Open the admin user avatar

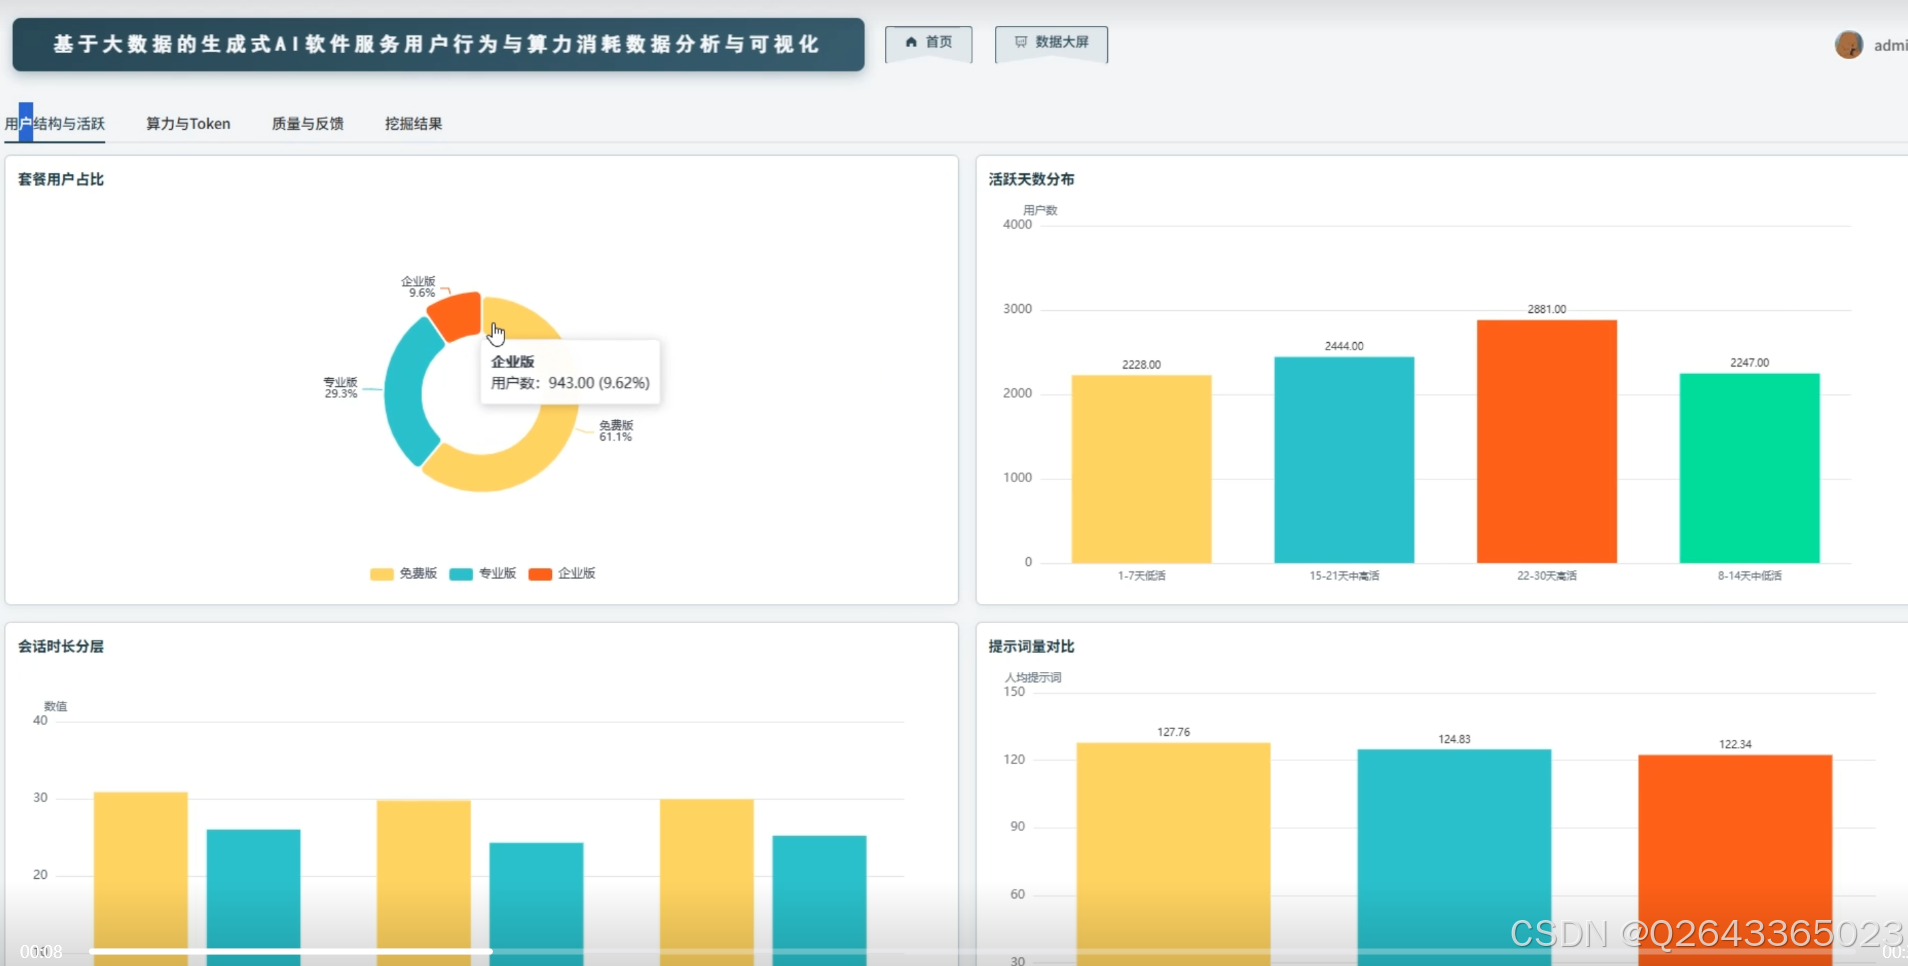point(1849,45)
